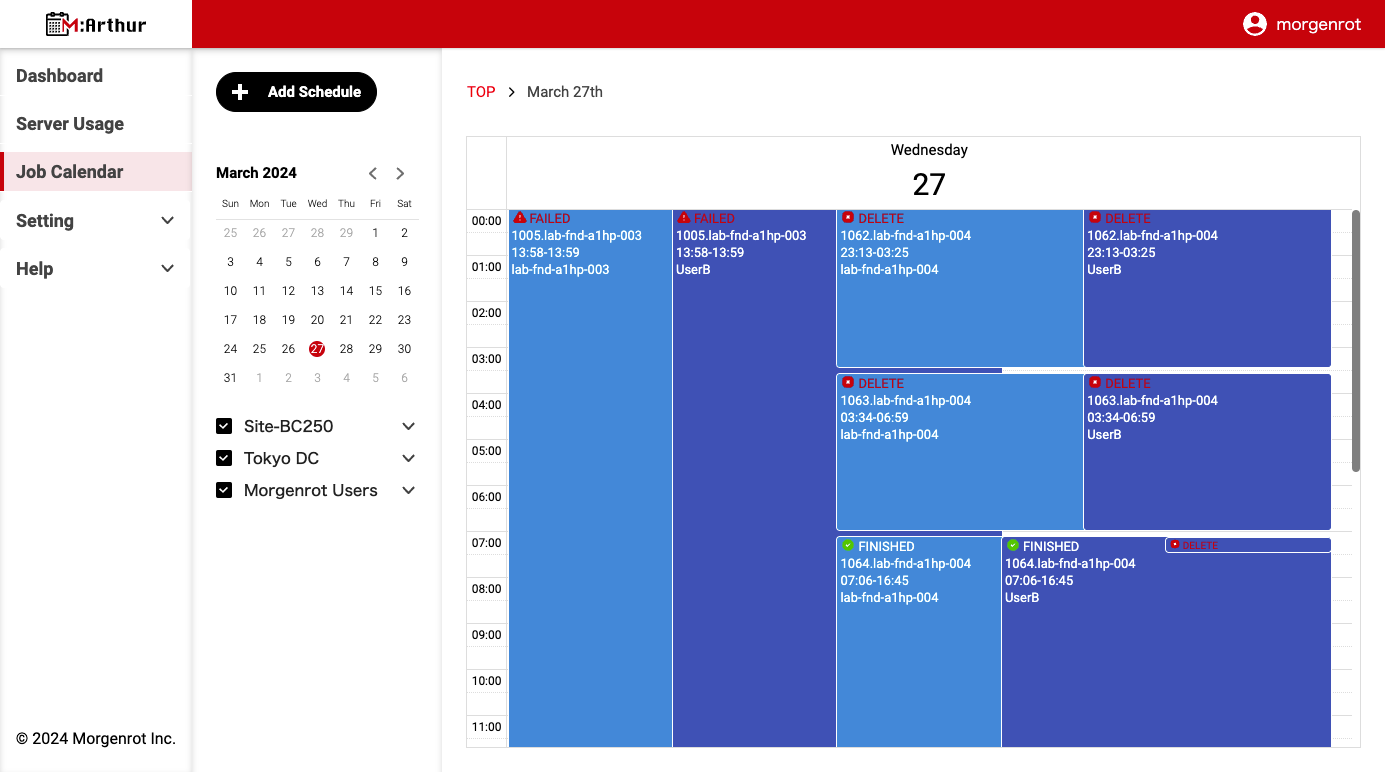Navigate to Server Usage
Screen dimensions: 1385x772
pos(70,124)
